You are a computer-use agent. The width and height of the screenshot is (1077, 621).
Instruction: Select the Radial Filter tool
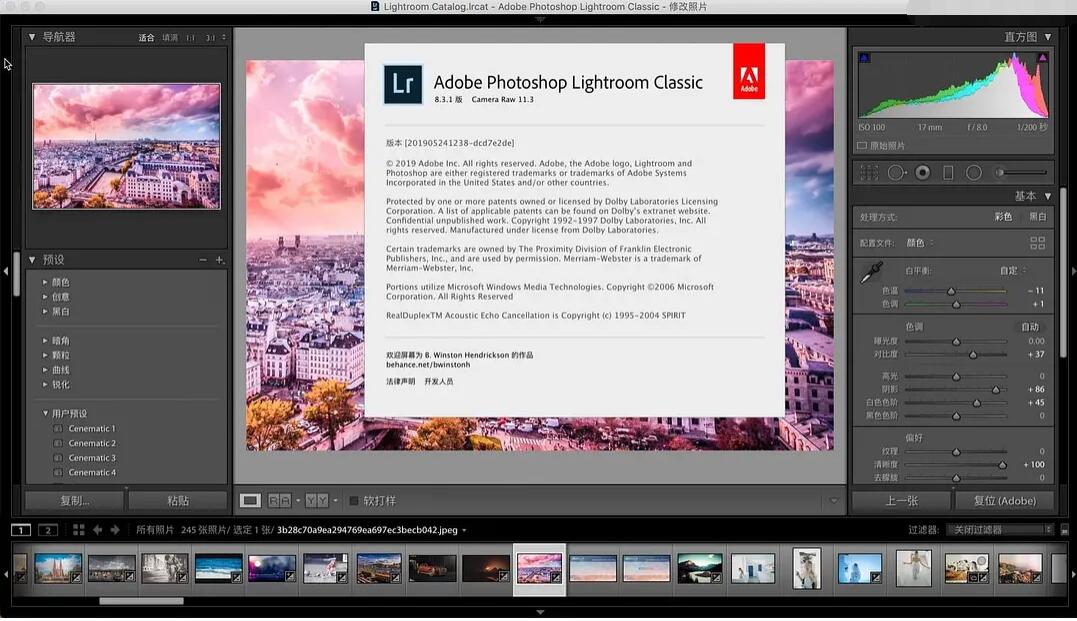(x=974, y=173)
